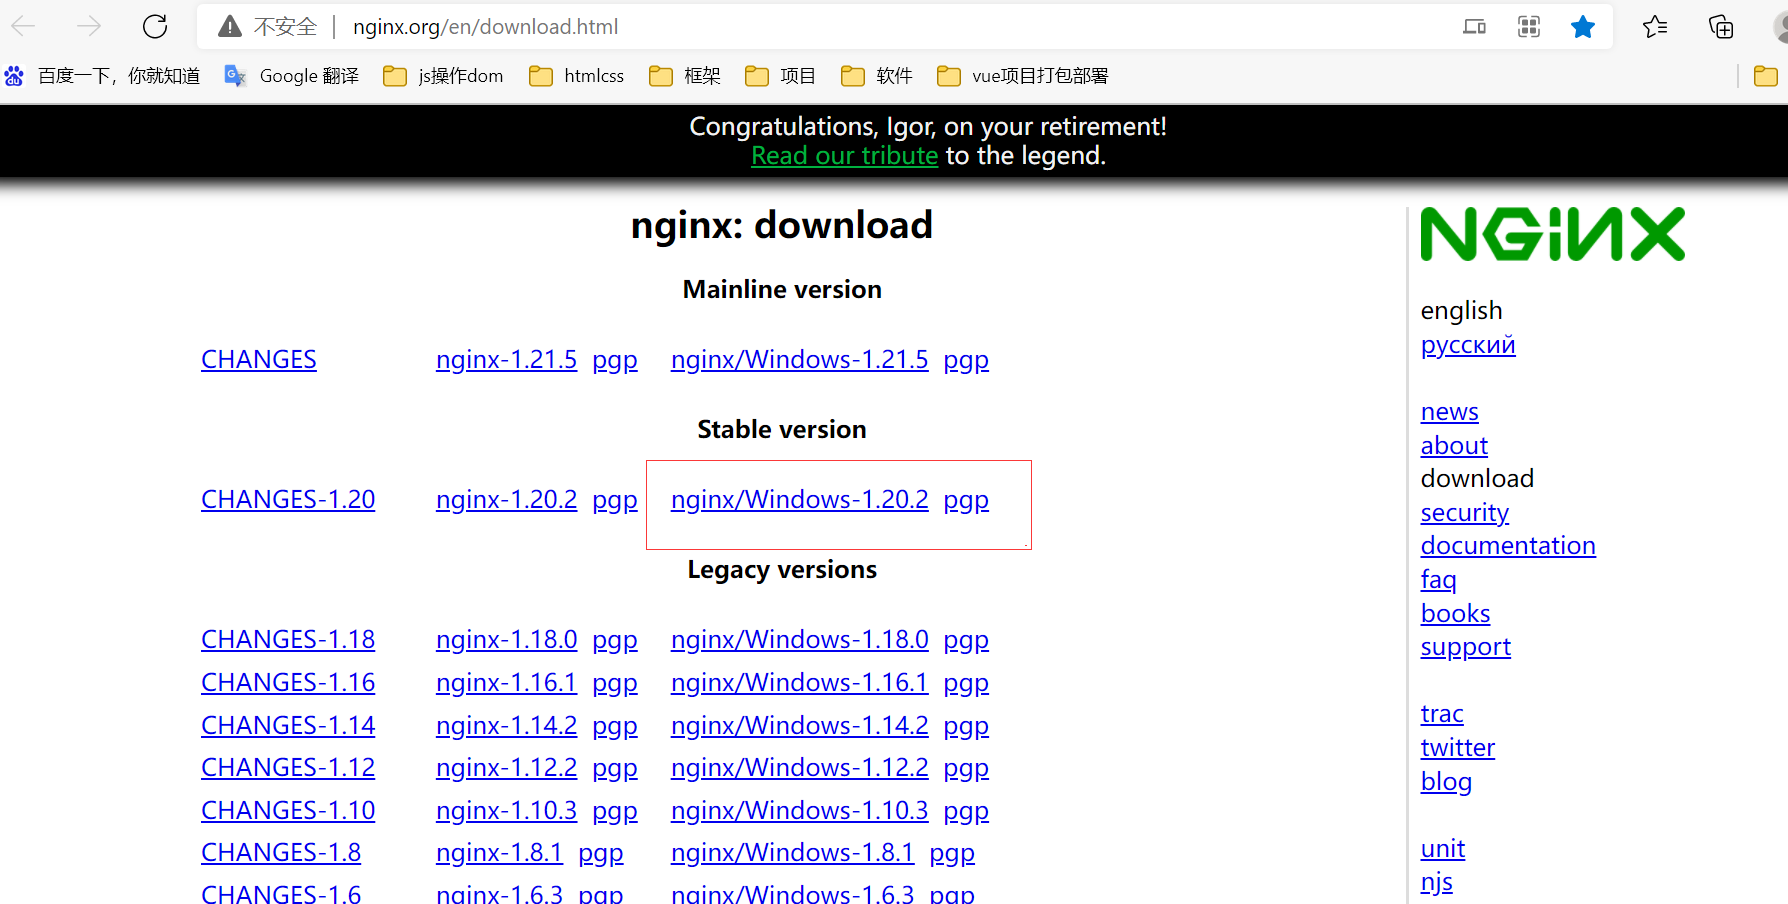Open pgp signature for nginx/Windows-1.20.2
This screenshot has height=904, width=1788.
966,502
